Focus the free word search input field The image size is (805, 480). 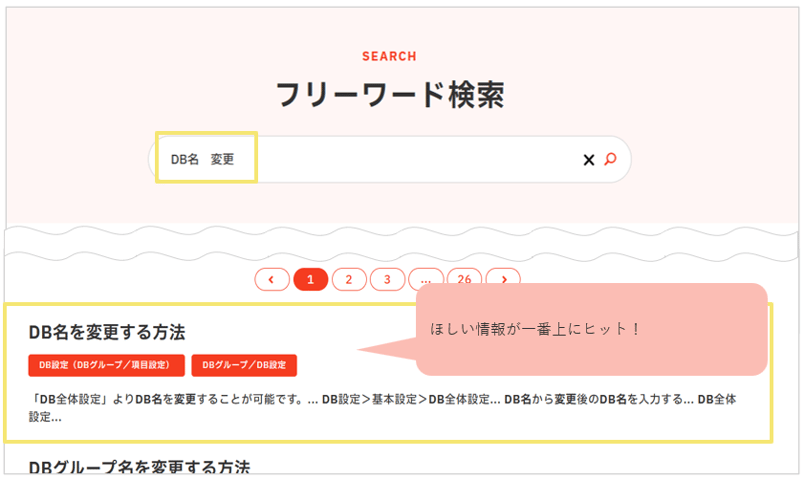point(410,160)
